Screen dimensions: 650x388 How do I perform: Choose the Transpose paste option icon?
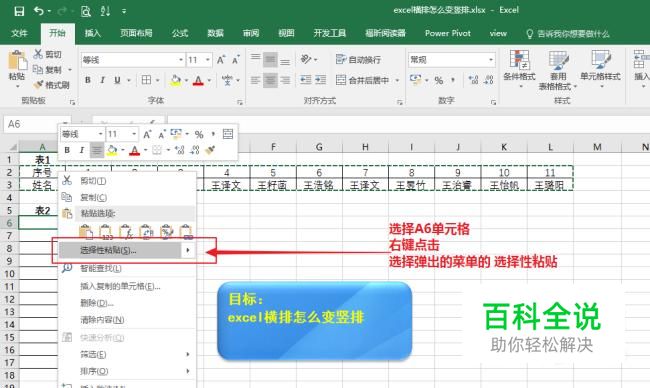point(146,232)
